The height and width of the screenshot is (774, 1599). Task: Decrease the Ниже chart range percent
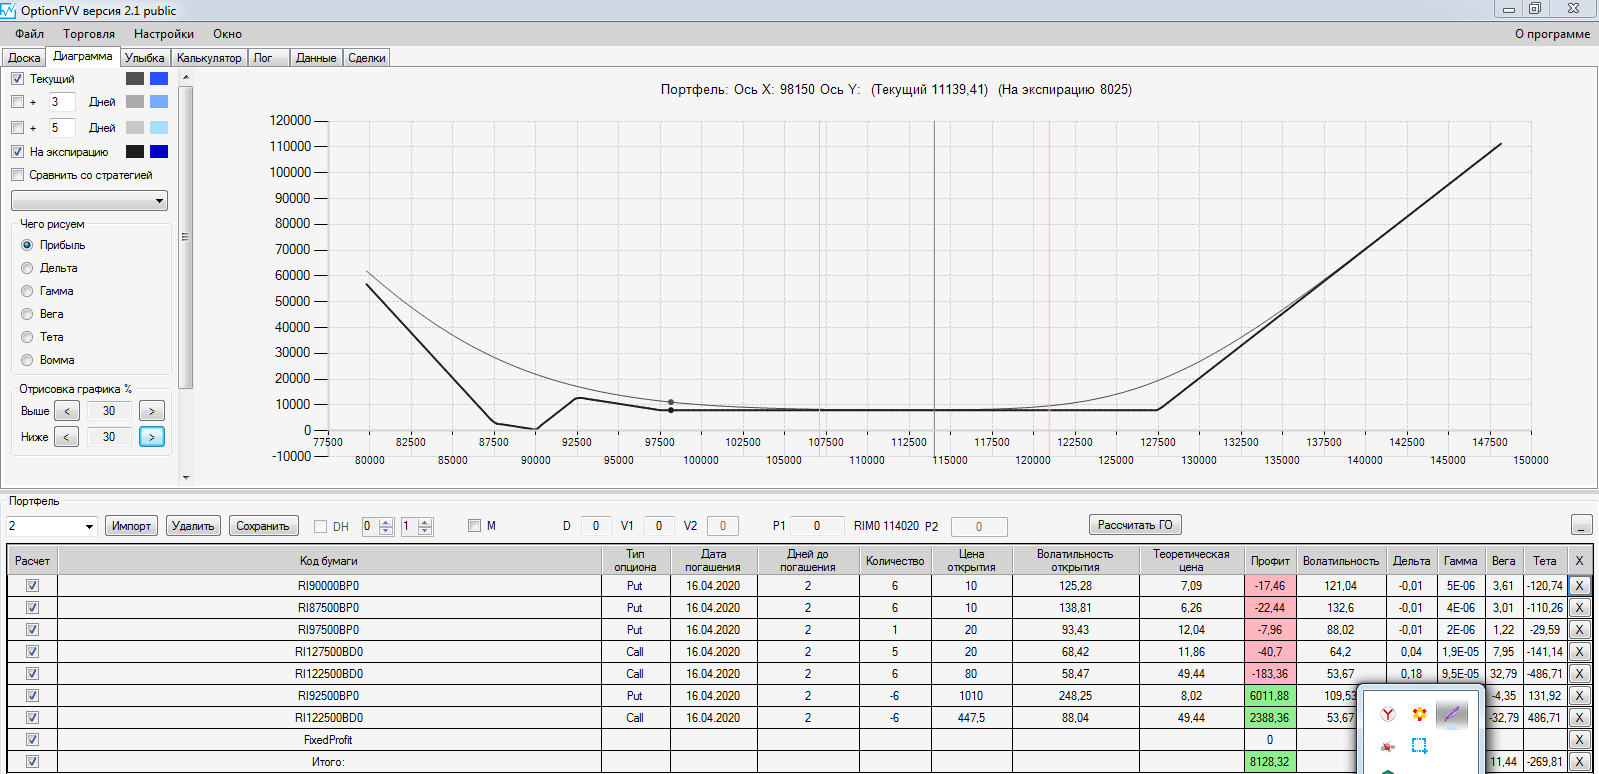pyautogui.click(x=67, y=437)
